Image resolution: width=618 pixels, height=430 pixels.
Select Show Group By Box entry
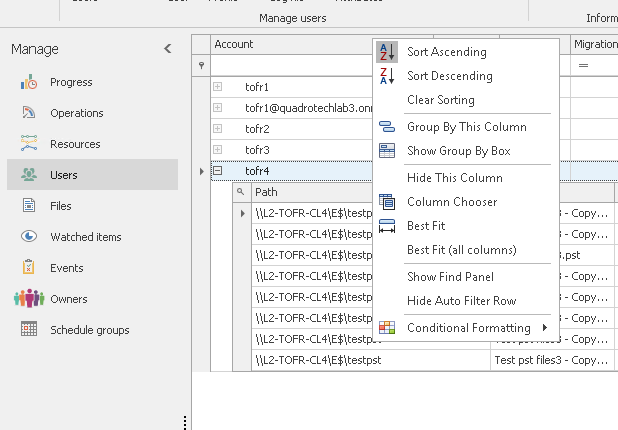[466, 151]
